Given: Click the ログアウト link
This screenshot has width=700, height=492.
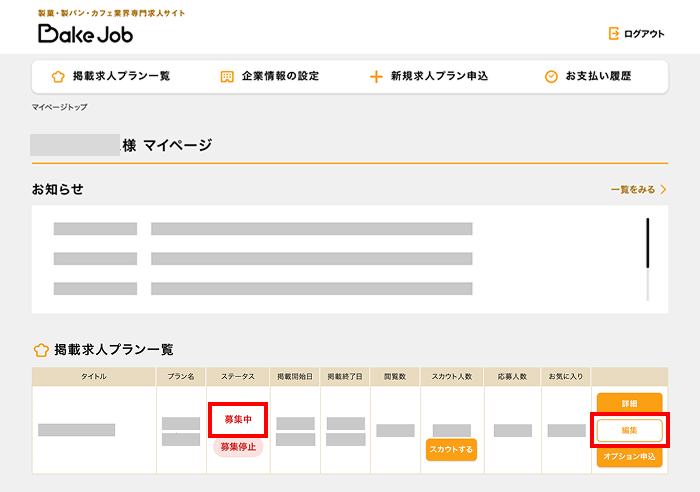Looking at the screenshot, I should 643,34.
